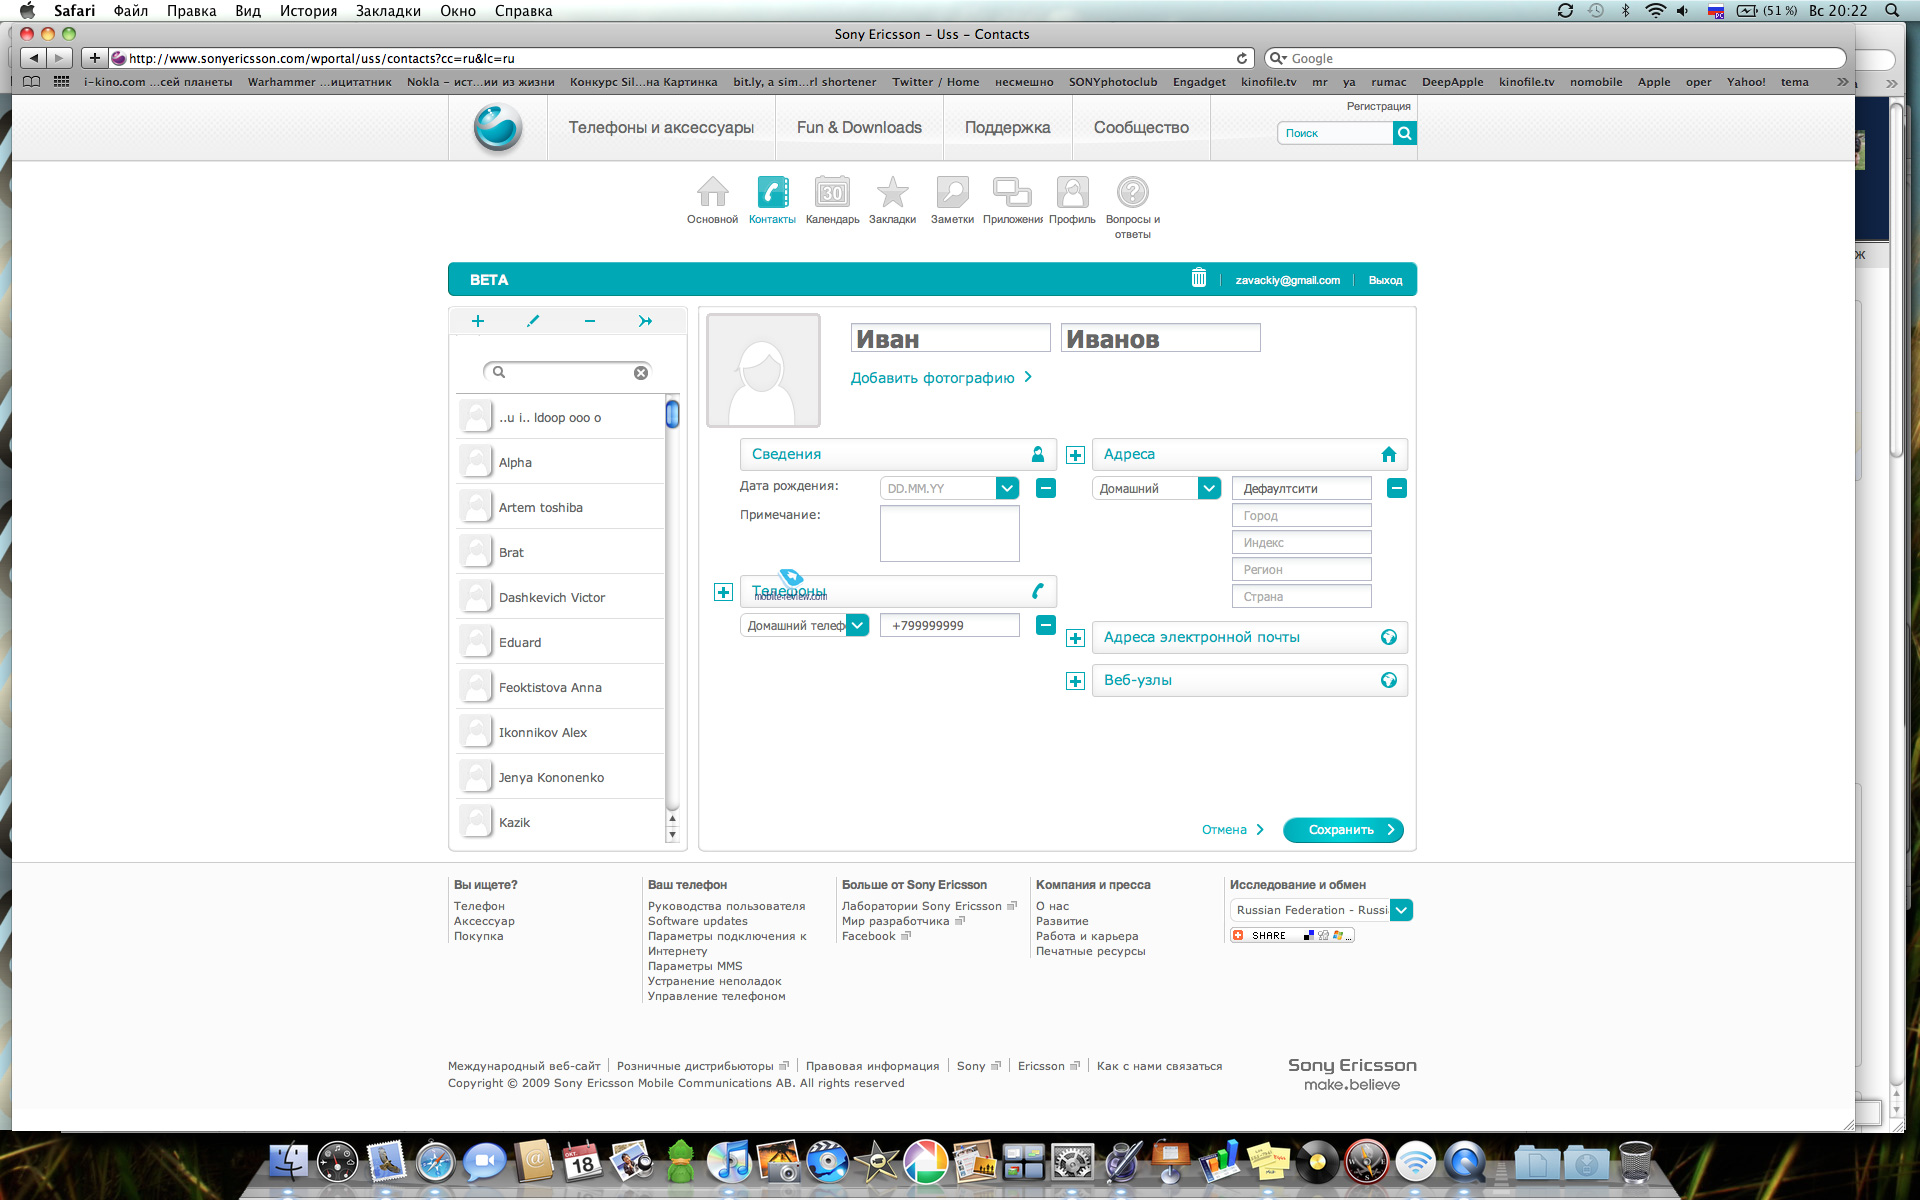Open Spotlight search in menu bar
Viewport: 1920px width, 1200px height.
click(1891, 11)
